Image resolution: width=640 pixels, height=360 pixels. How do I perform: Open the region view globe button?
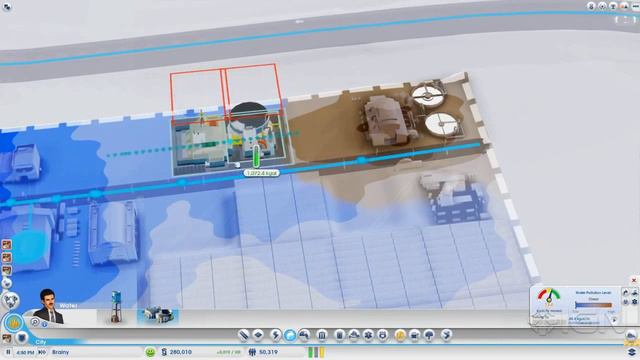coord(10,301)
